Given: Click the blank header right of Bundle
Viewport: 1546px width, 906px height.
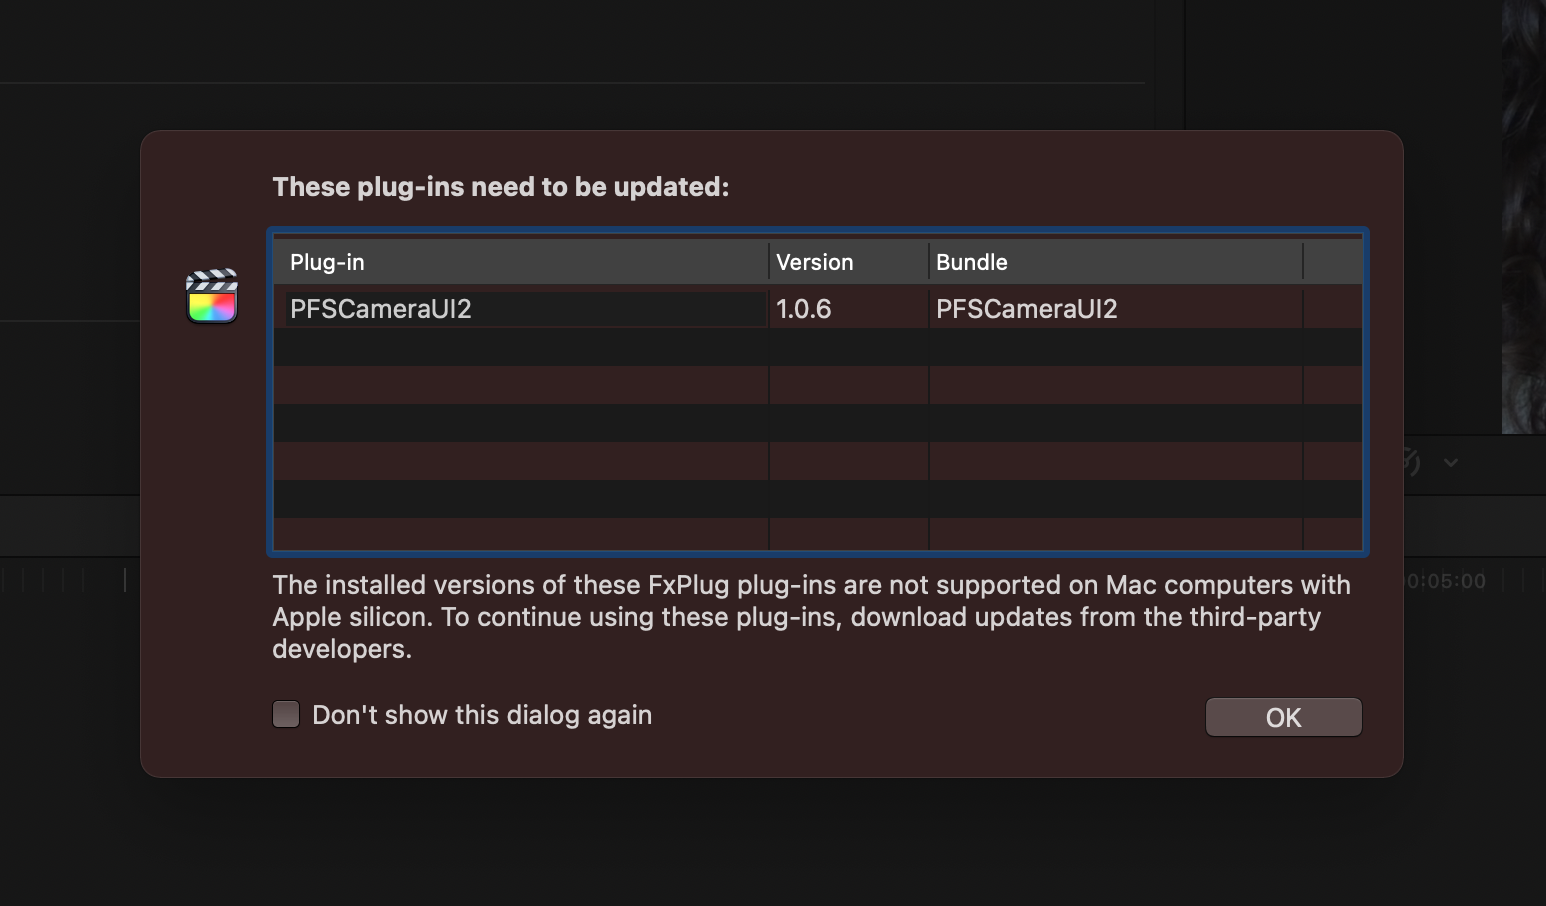Looking at the screenshot, I should tap(1332, 262).
